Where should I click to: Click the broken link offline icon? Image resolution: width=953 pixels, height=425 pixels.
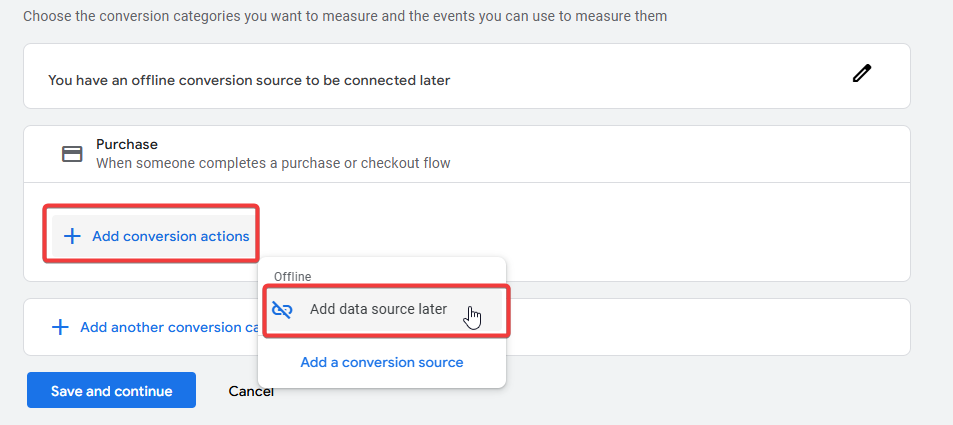click(282, 309)
